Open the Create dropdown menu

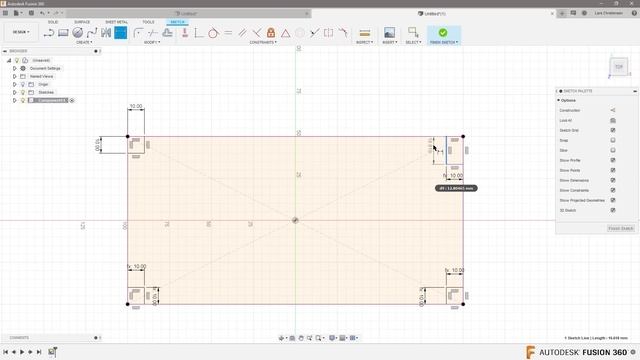(84, 42)
